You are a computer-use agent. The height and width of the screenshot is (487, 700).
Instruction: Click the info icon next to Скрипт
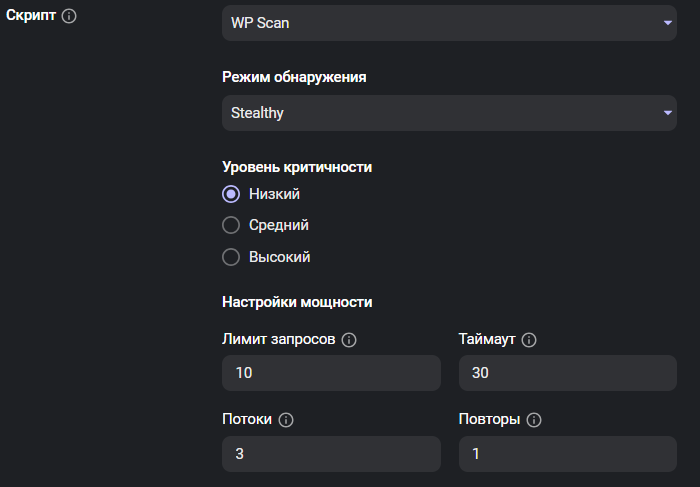(x=69, y=16)
